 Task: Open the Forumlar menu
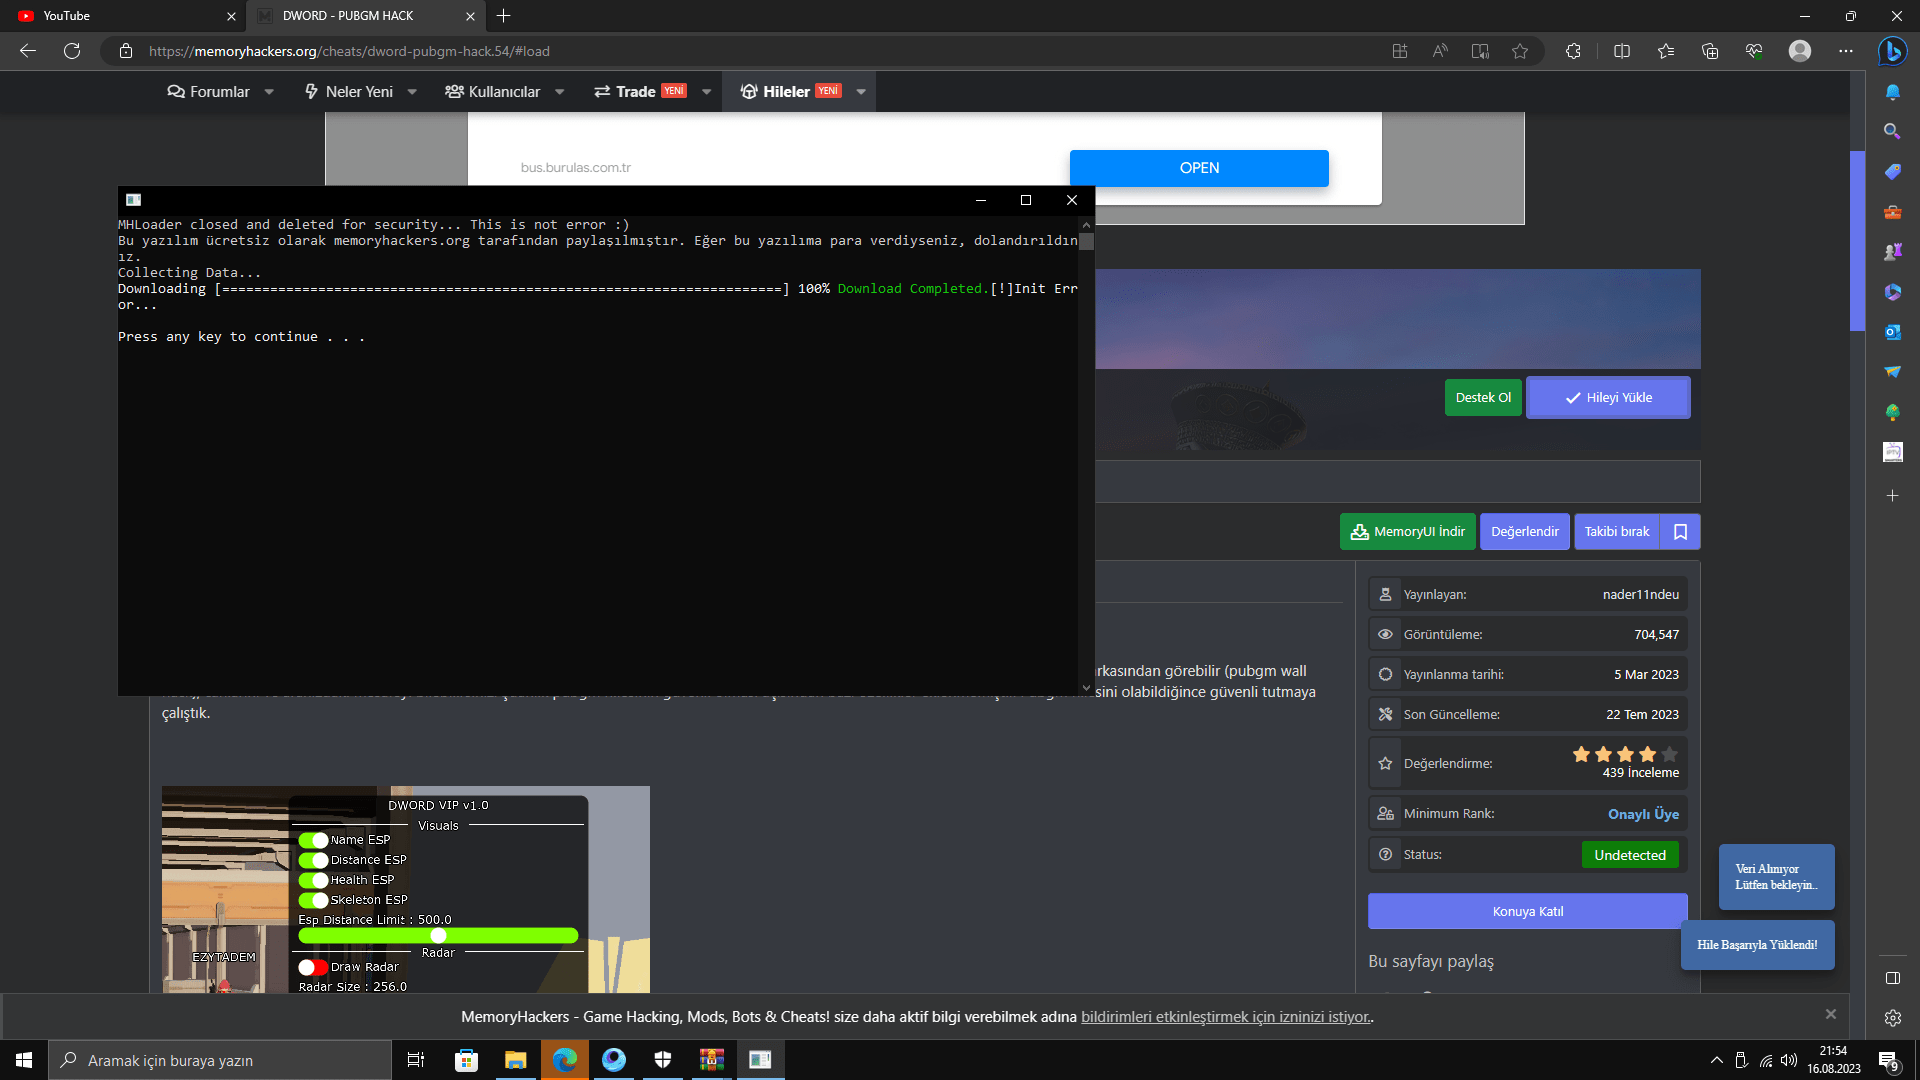tap(208, 92)
